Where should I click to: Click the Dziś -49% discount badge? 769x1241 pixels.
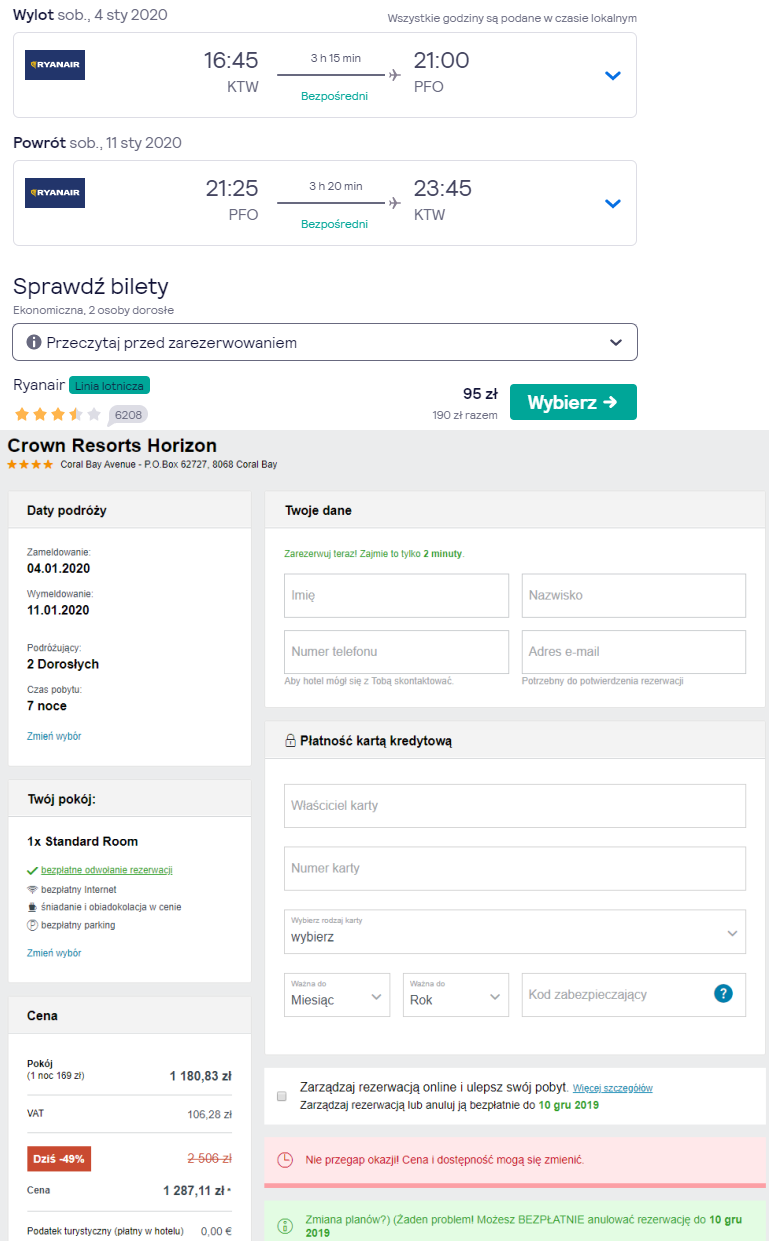point(59,1159)
